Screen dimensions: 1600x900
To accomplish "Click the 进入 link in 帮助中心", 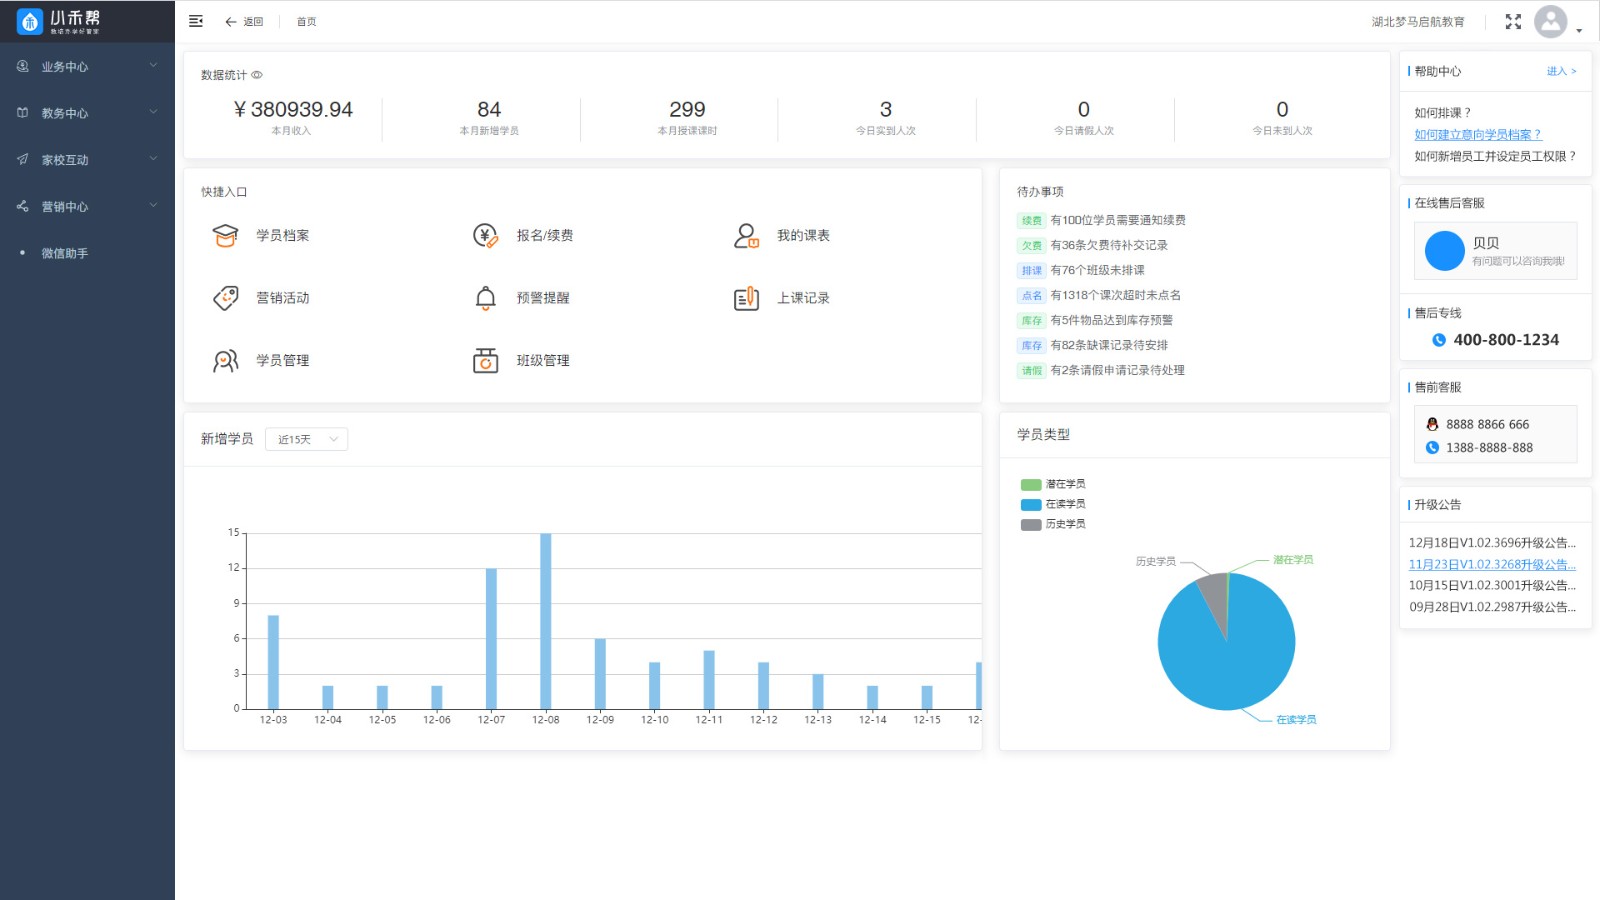I will [x=1558, y=71].
